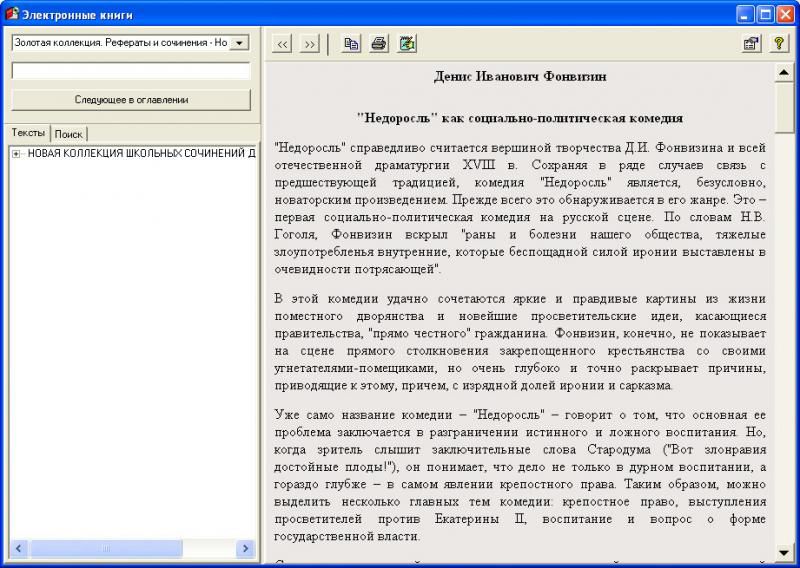800x568 pixels.
Task: Click the app icon in the title bar
Action: coord(12,14)
